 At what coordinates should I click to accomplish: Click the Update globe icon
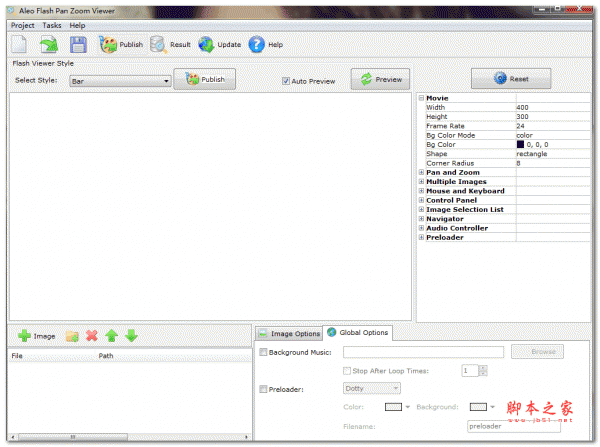[x=206, y=44]
